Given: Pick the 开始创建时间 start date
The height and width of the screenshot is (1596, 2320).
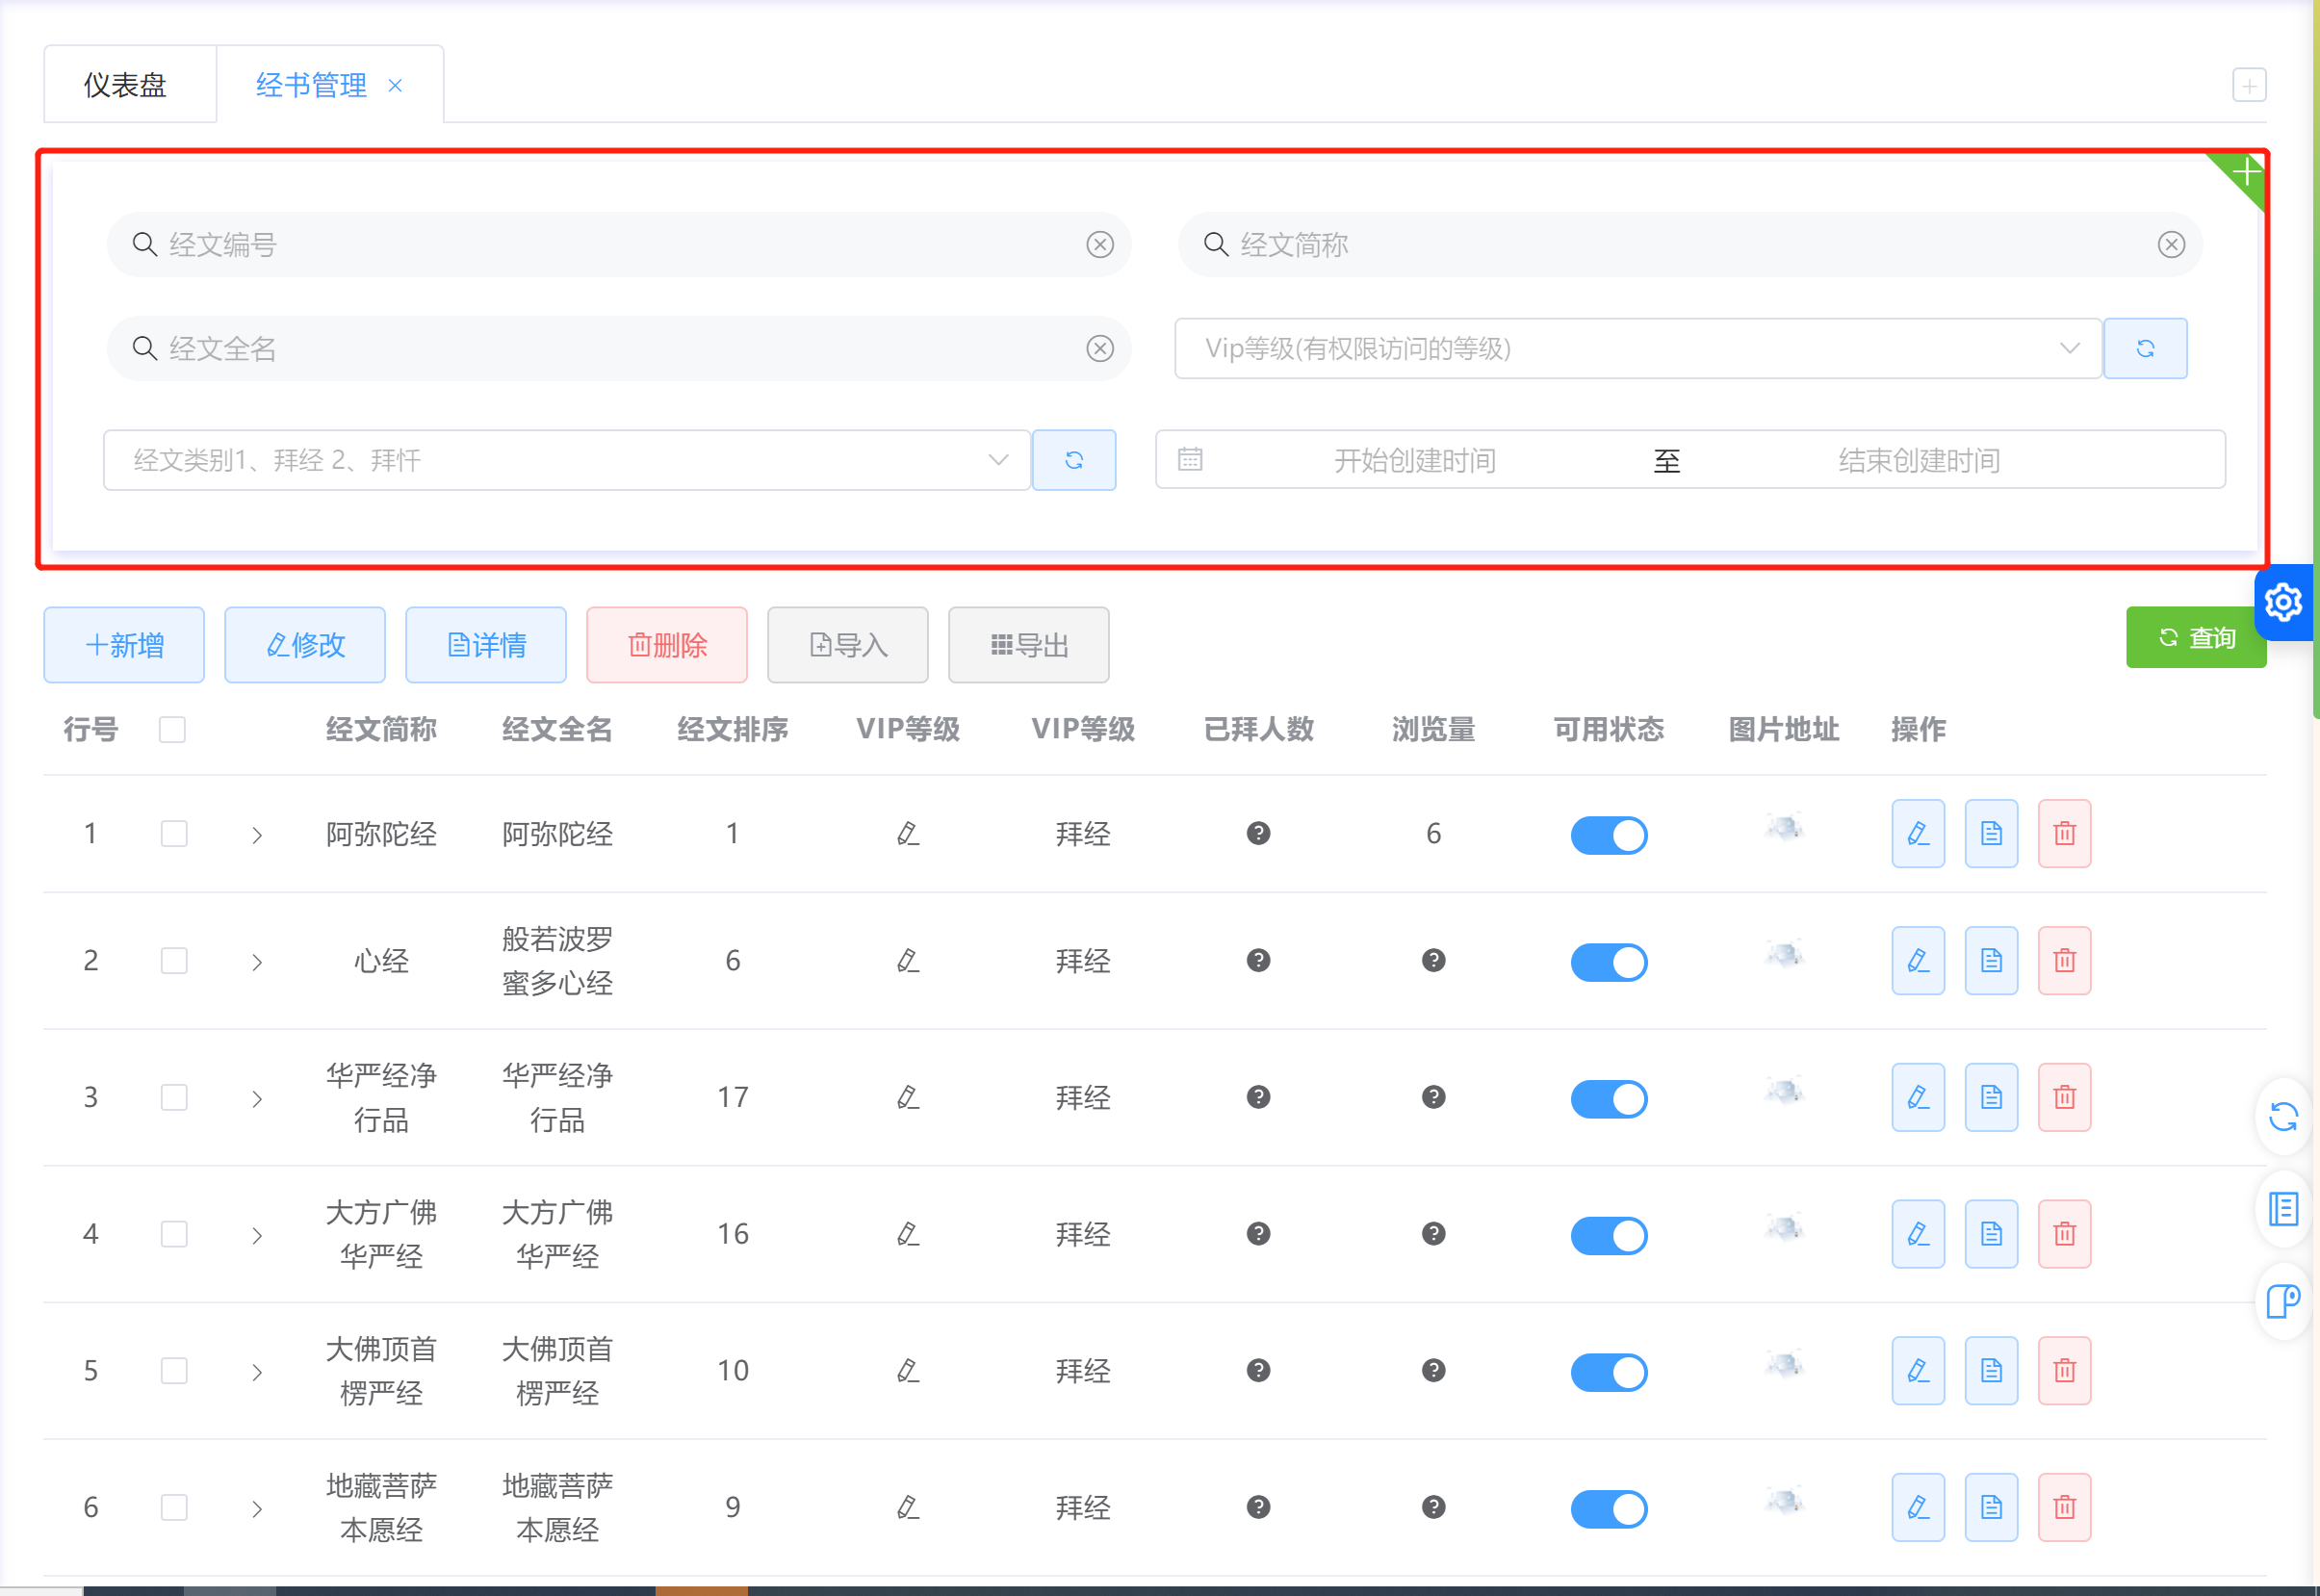Looking at the screenshot, I should [x=1414, y=460].
